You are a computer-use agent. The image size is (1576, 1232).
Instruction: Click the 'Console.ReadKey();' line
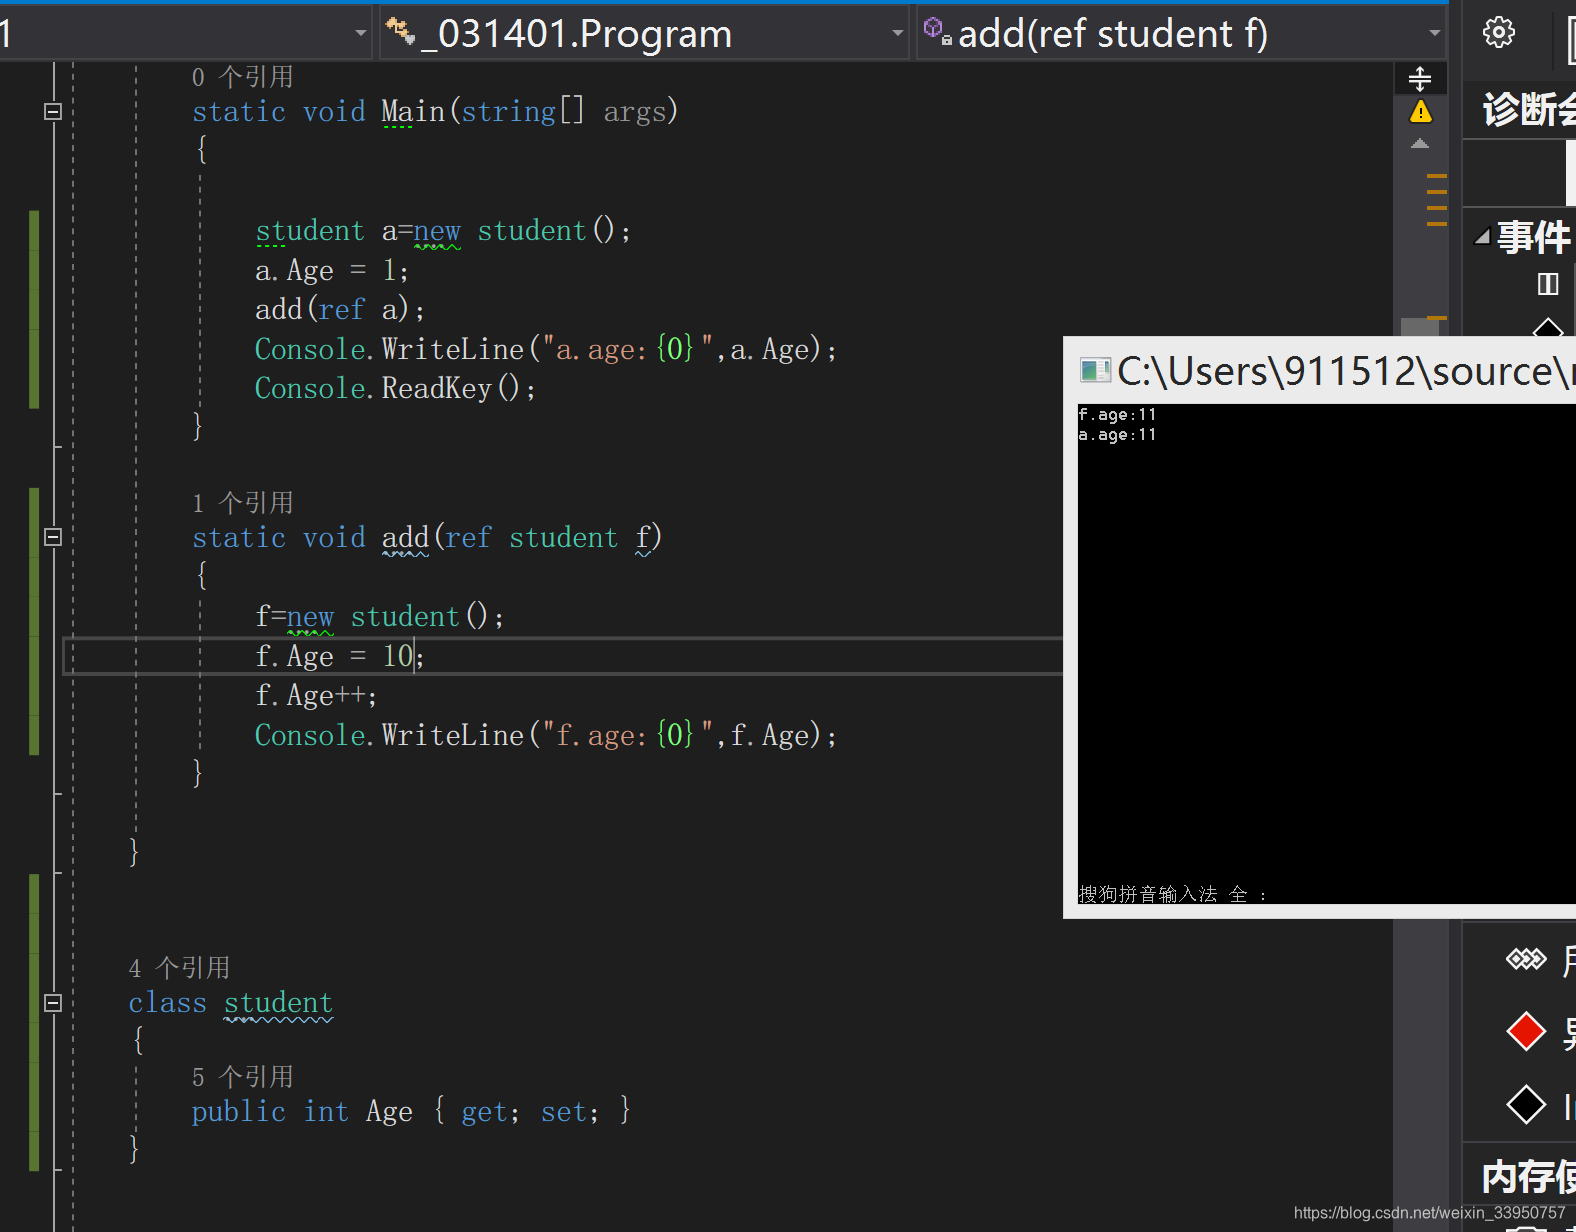click(396, 388)
